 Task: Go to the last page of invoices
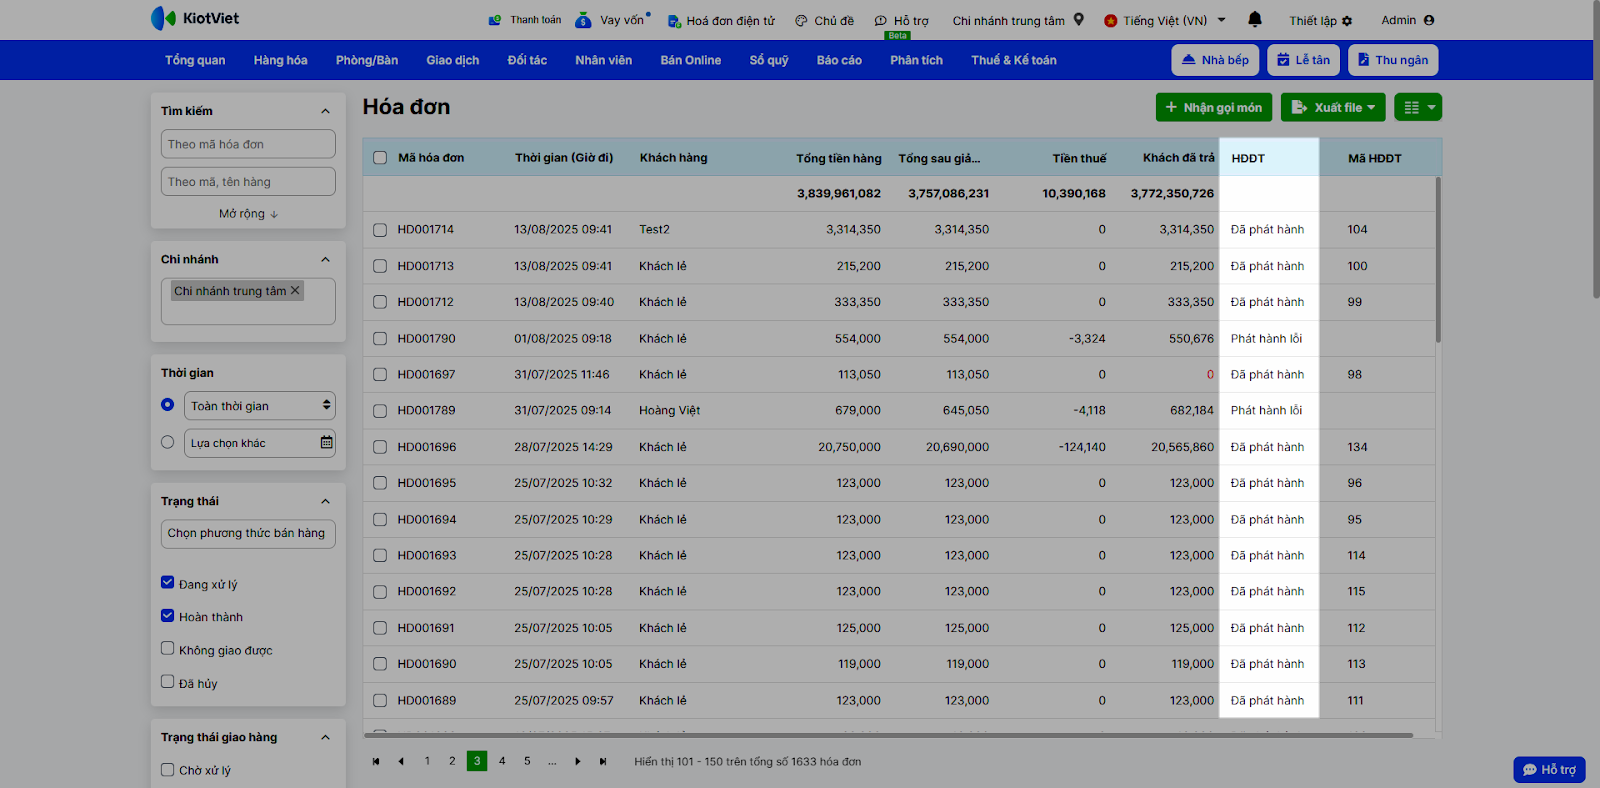[x=603, y=762]
